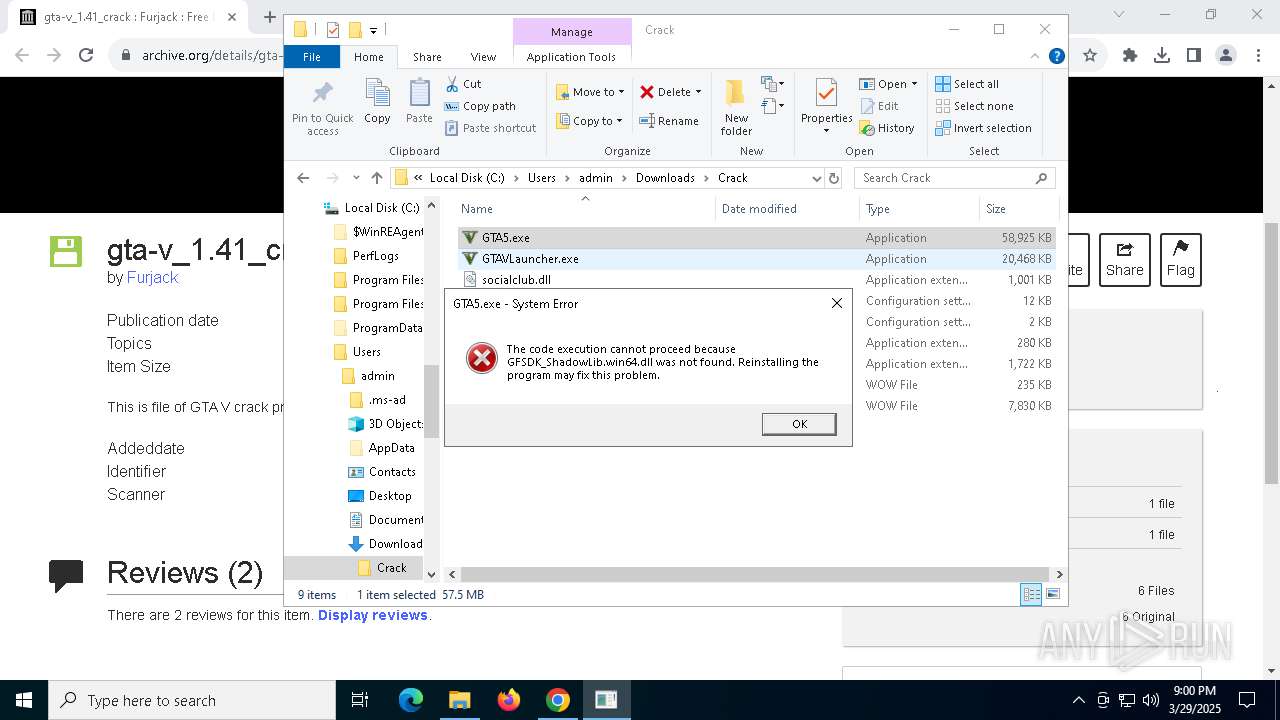Click the History ribbon item

tap(887, 128)
